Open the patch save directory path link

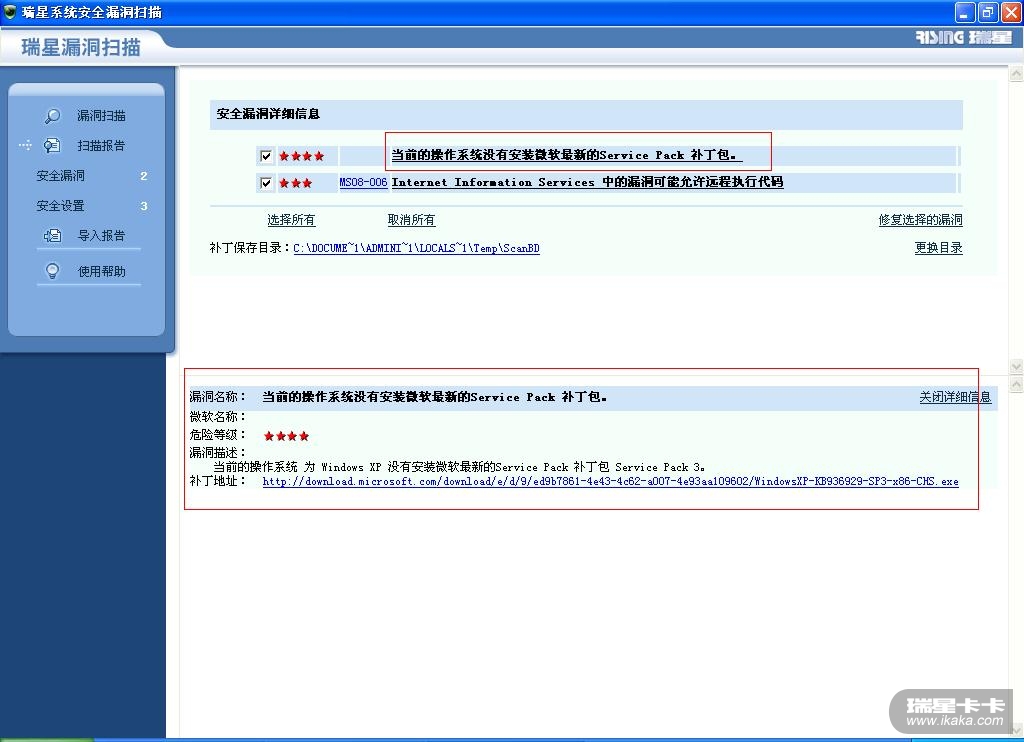(x=417, y=248)
